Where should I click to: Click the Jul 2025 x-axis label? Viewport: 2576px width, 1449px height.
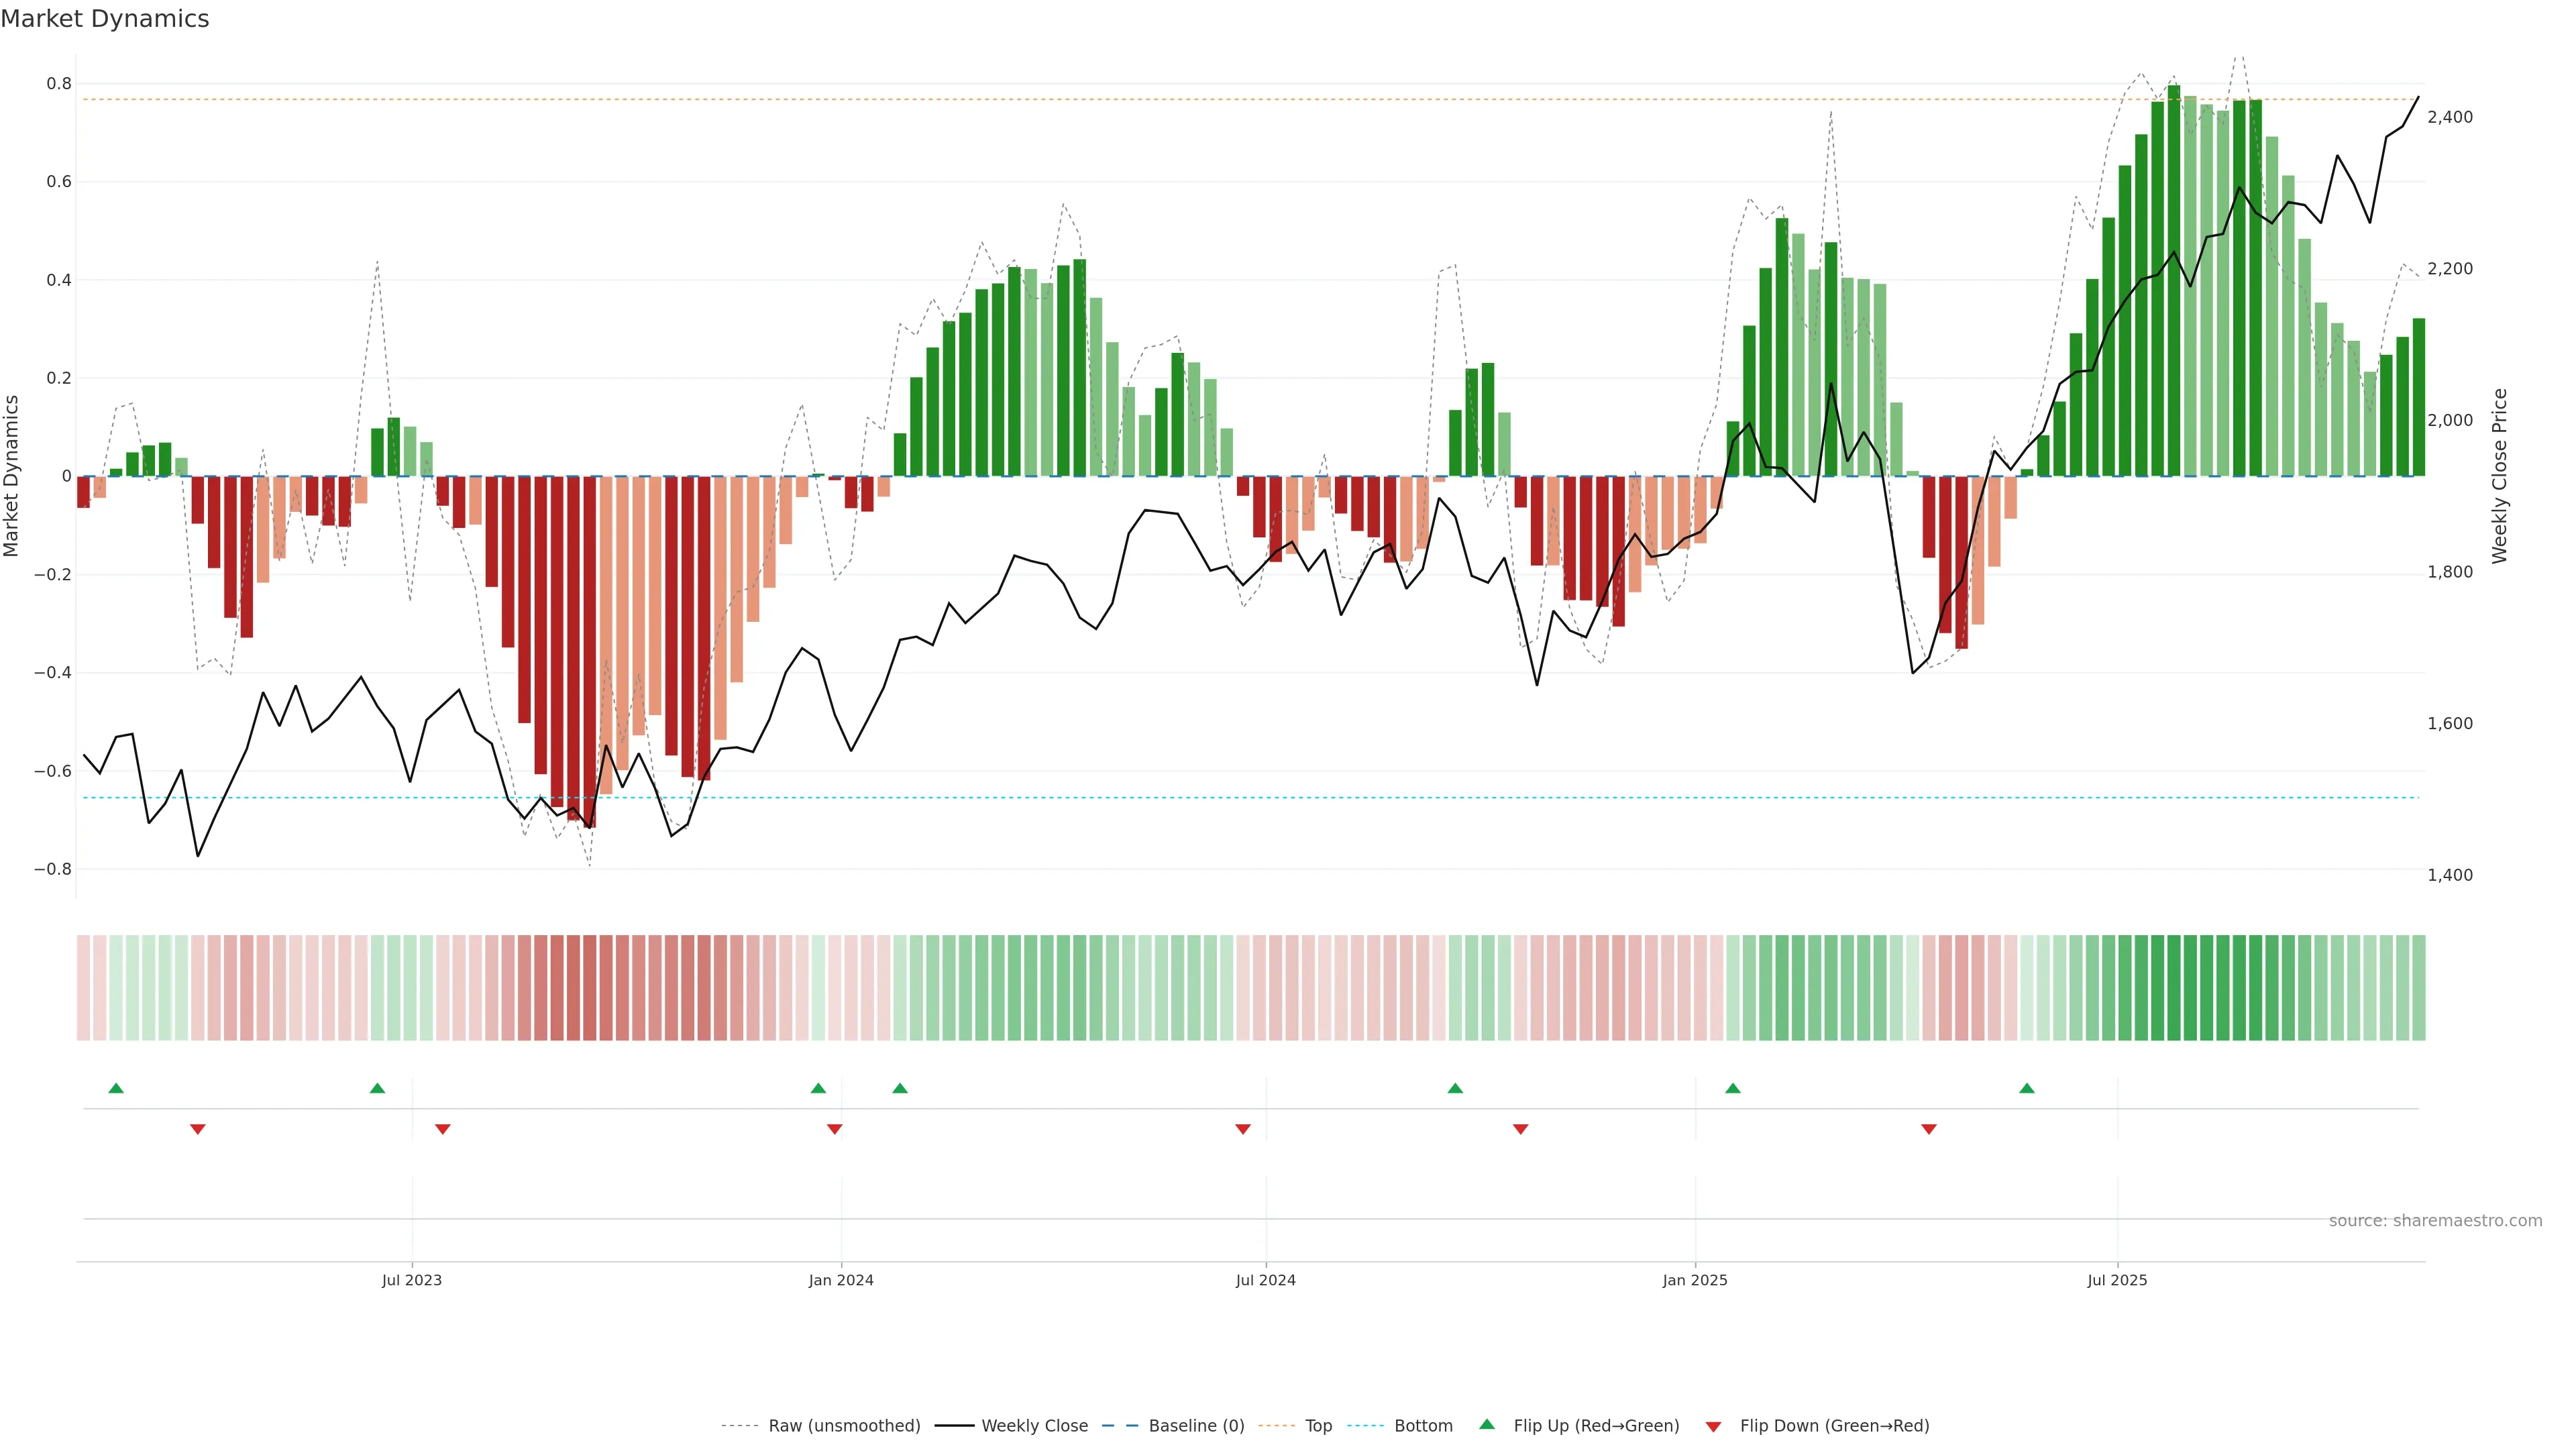point(2117,1280)
